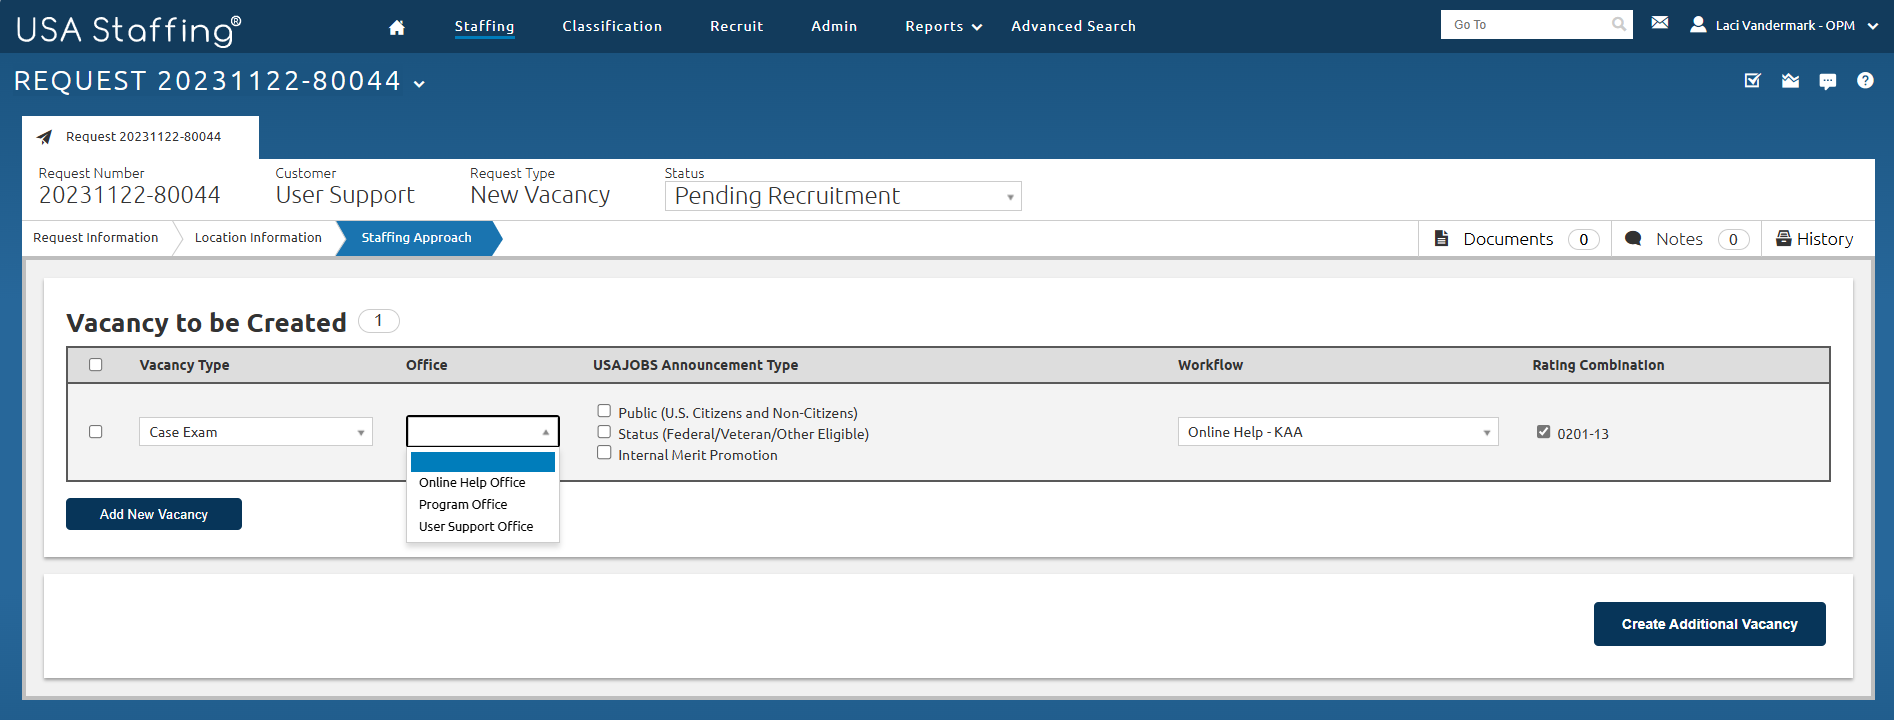Image resolution: width=1894 pixels, height=720 pixels.
Task: Open the Vacancy Type Case Exam dropdown
Action: pyautogui.click(x=256, y=432)
